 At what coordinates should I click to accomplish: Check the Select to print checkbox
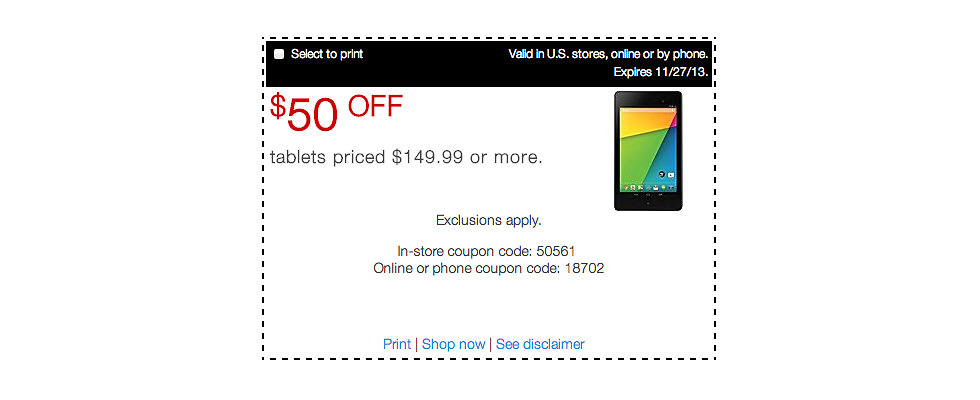(279, 54)
